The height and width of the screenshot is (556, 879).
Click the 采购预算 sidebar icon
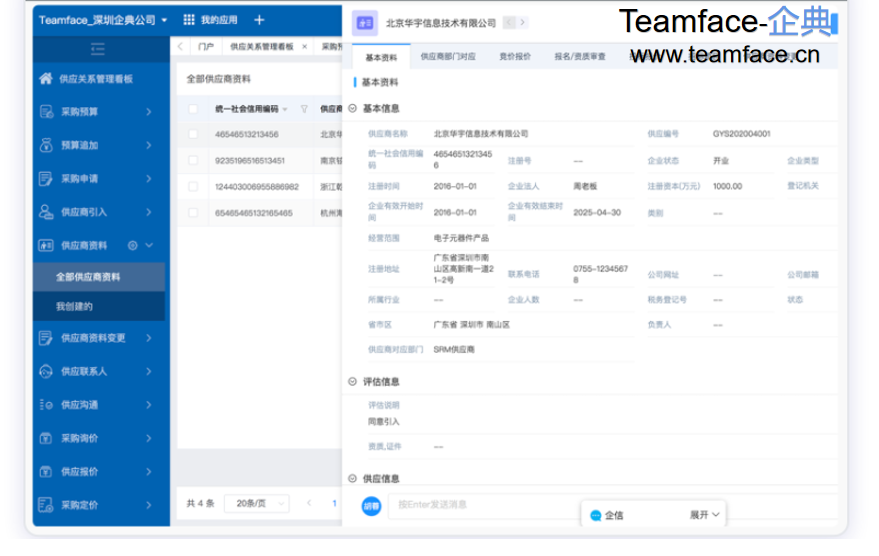click(x=46, y=112)
